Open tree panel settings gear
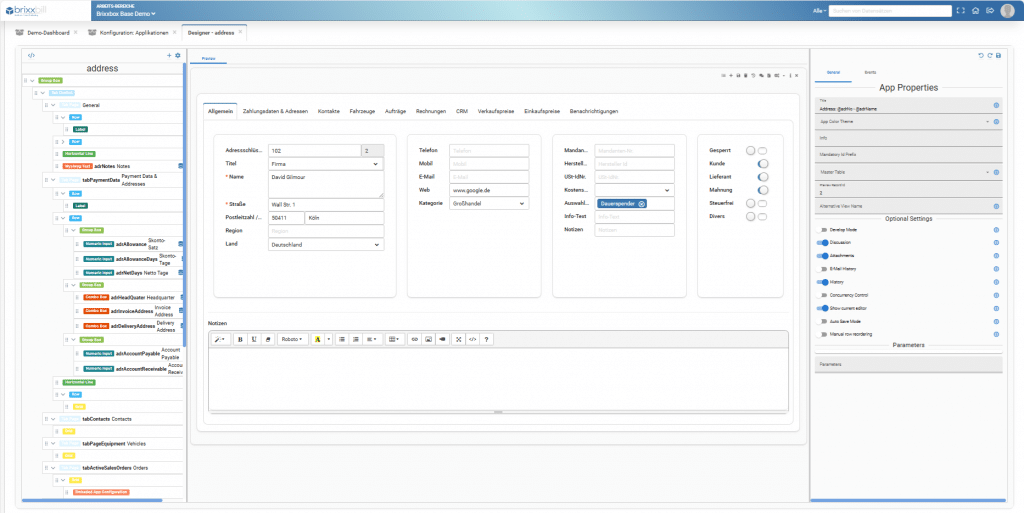Image resolution: width=1024 pixels, height=513 pixels. (x=178, y=56)
